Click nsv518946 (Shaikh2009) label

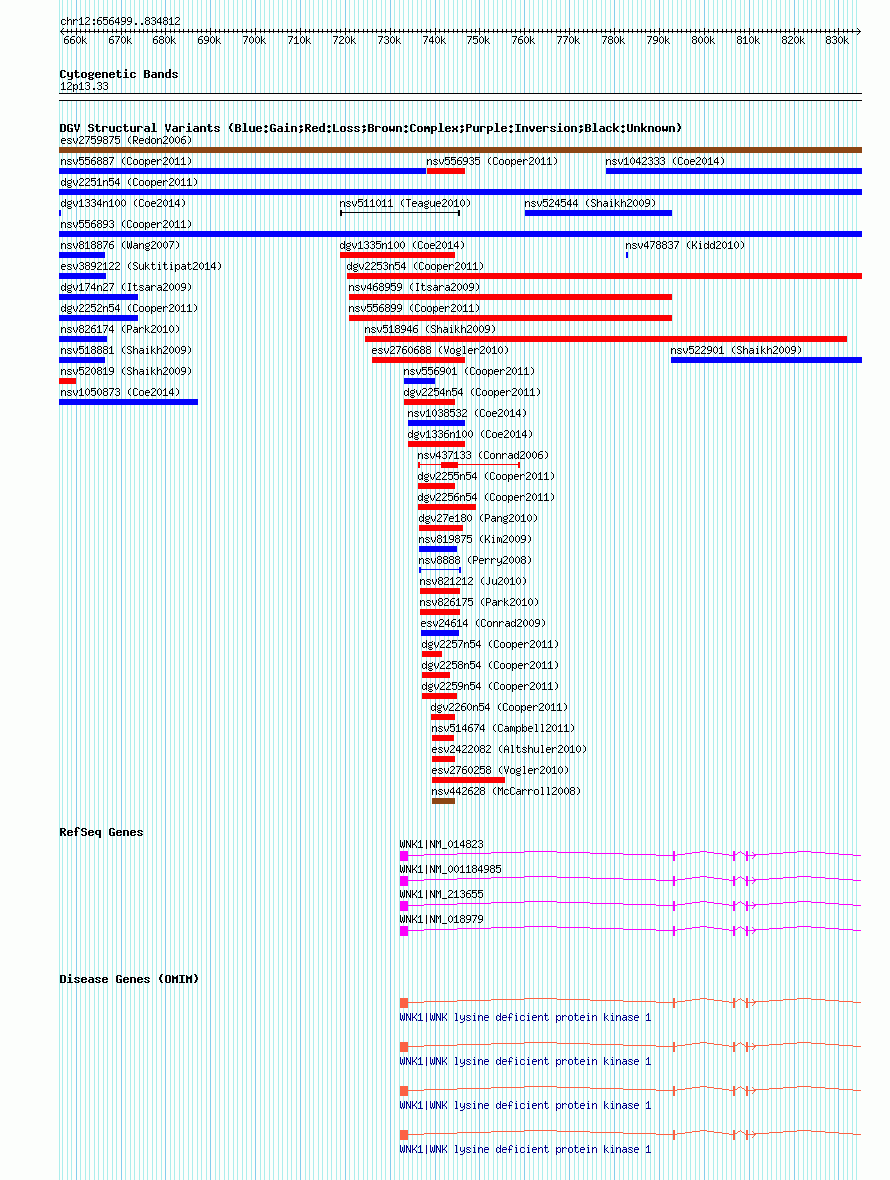(430, 330)
